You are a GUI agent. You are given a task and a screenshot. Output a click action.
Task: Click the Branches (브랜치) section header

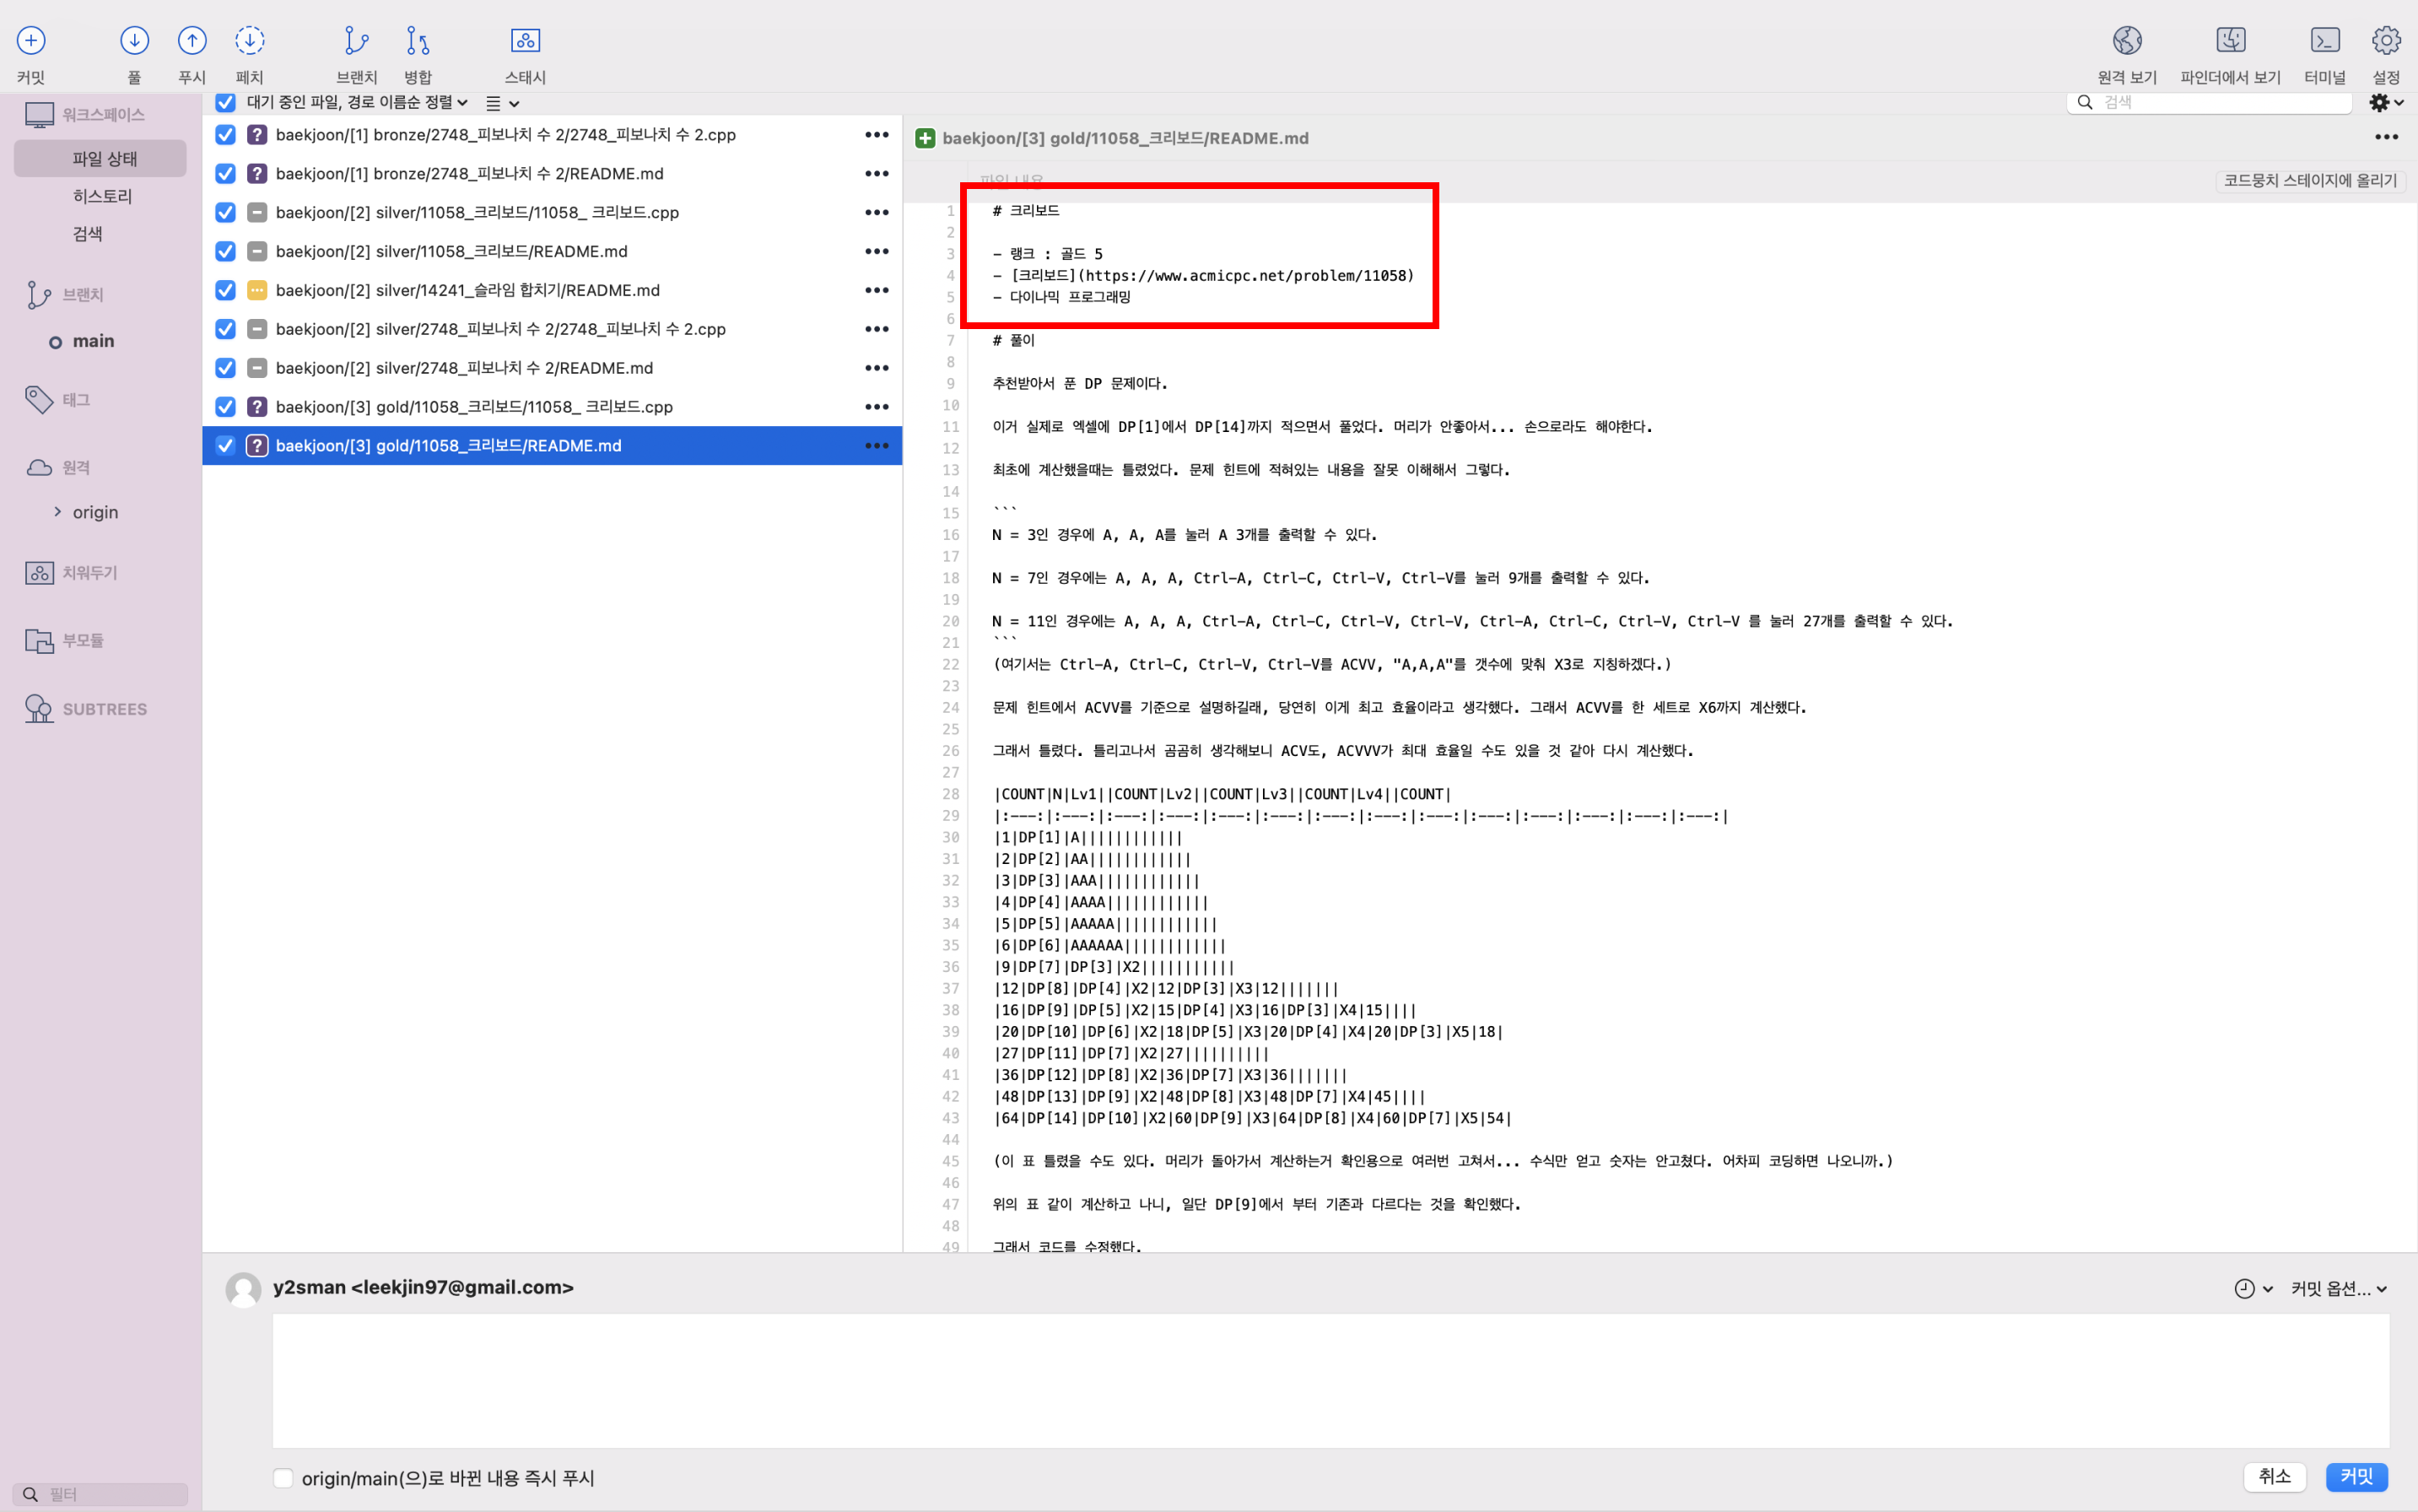point(82,295)
